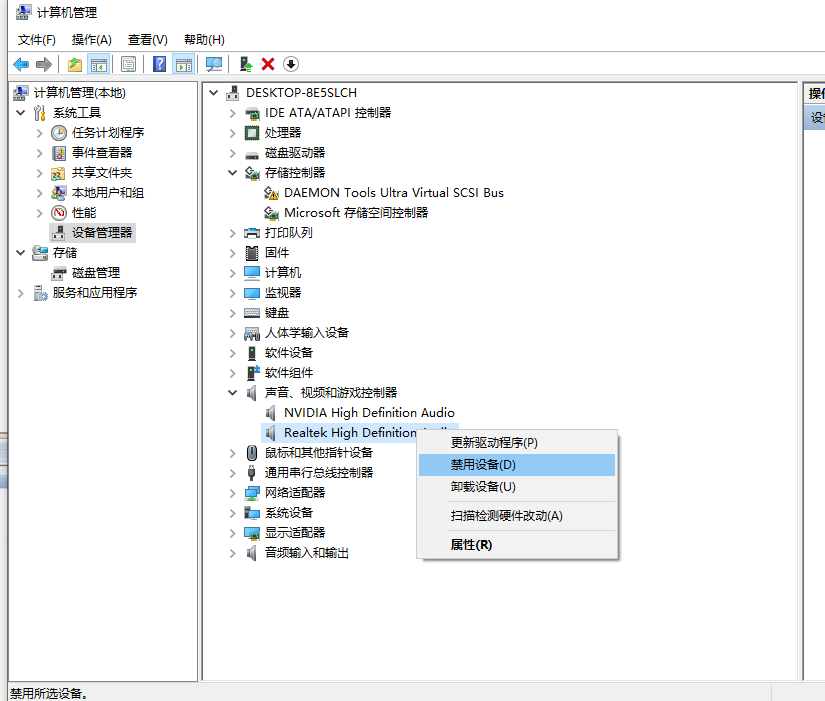
Task: Toggle the Show/Hide action pane icon
Action: point(184,64)
